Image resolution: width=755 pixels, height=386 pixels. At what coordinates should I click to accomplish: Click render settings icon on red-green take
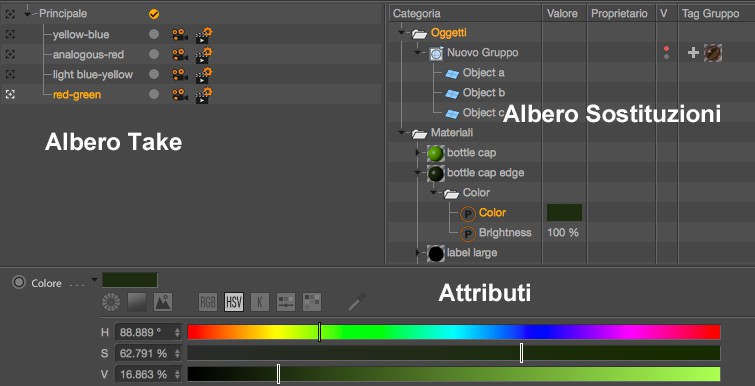click(204, 95)
